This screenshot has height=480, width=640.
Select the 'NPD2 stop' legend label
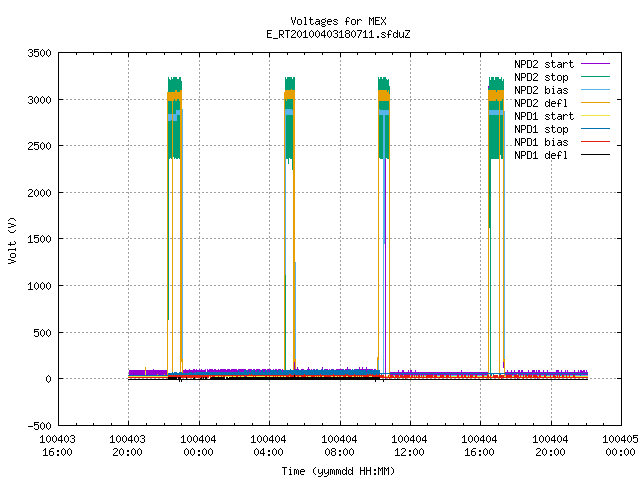[541, 77]
